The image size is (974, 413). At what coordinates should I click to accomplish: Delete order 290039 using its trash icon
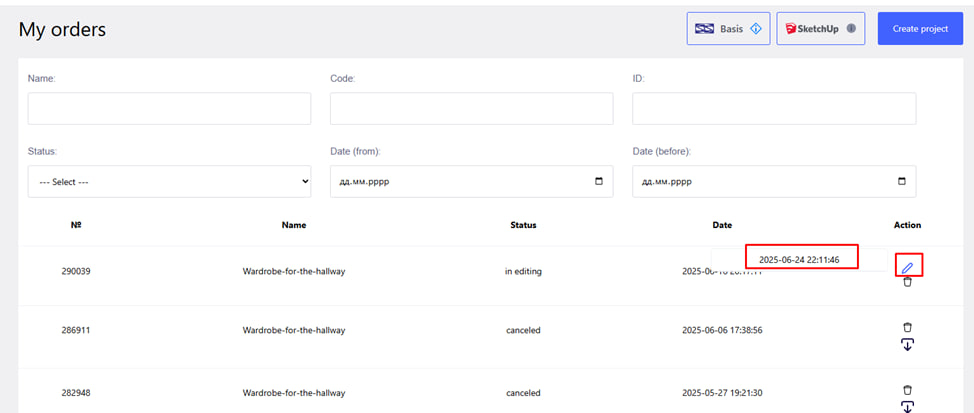tap(907, 282)
